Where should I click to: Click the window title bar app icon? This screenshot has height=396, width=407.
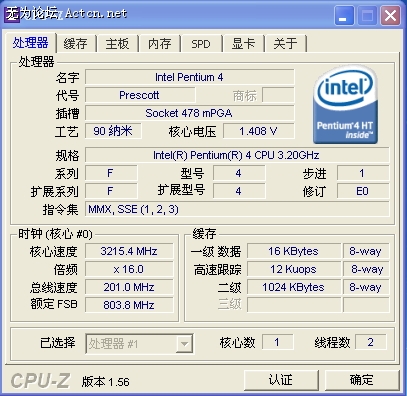pyautogui.click(x=12, y=15)
